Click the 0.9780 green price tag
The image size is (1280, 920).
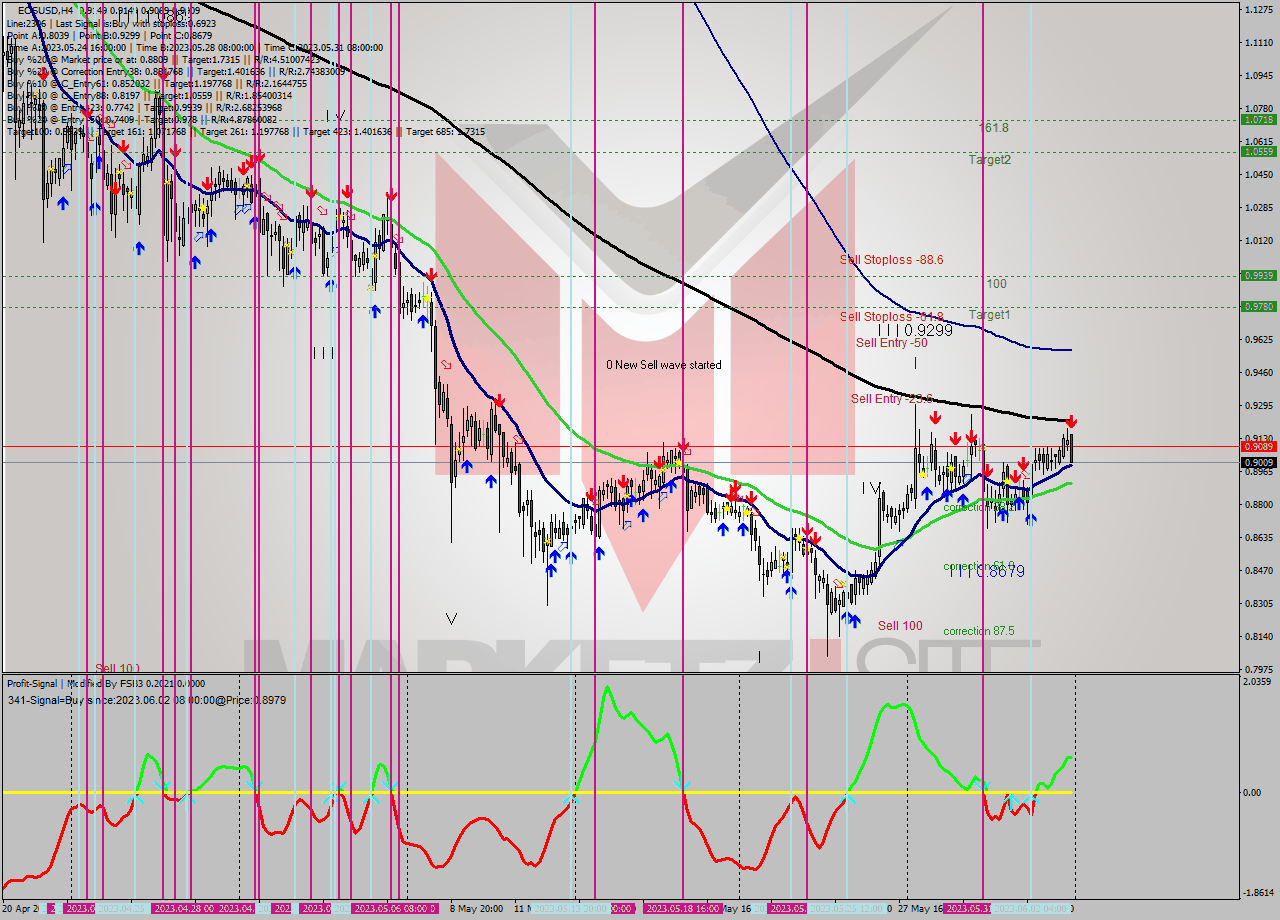coord(1258,307)
